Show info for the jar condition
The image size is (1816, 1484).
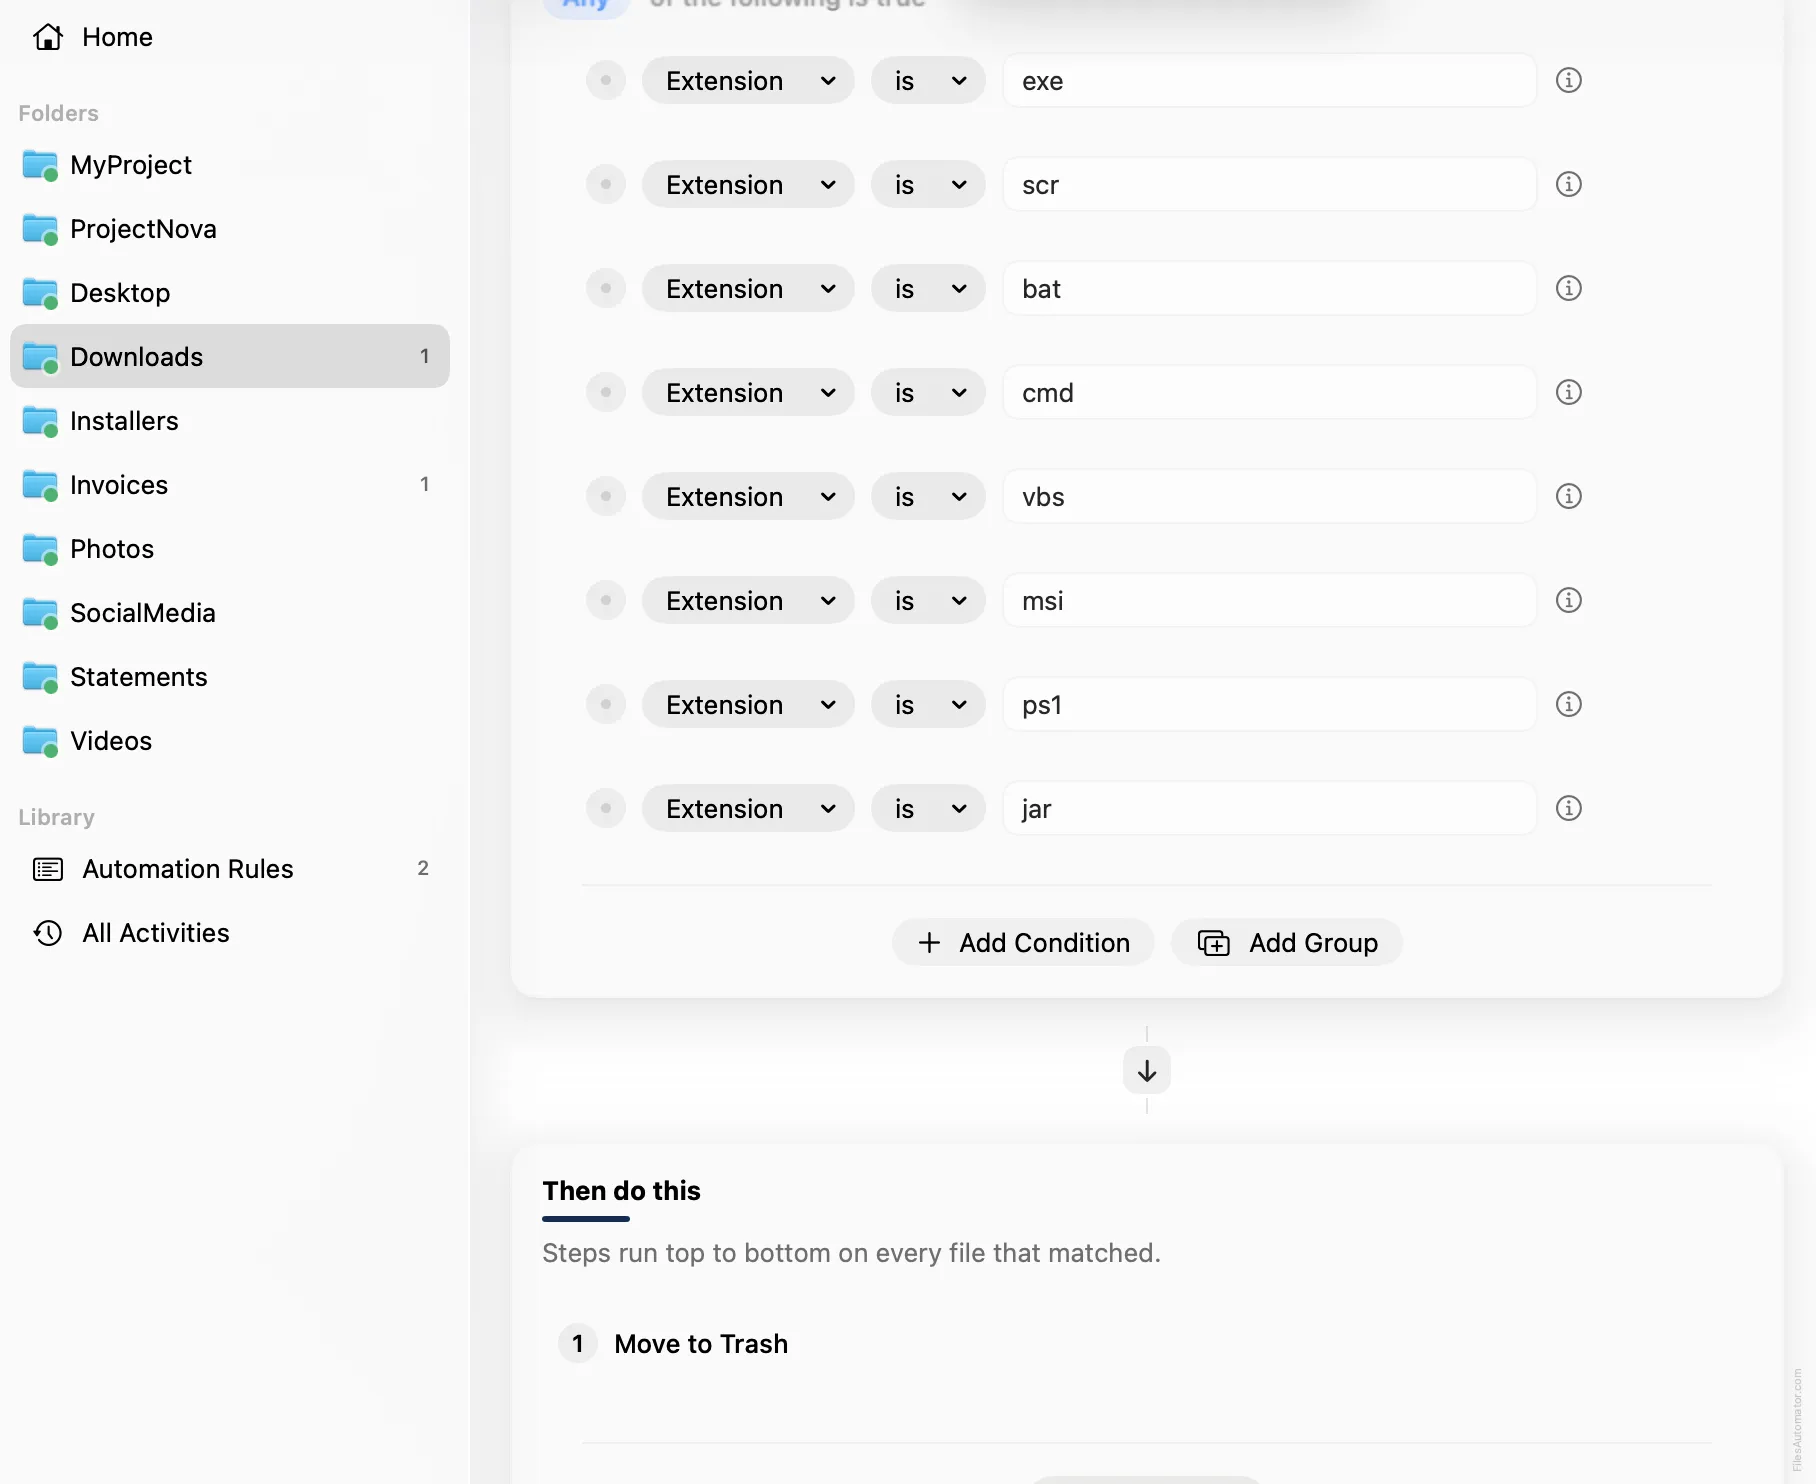pyautogui.click(x=1568, y=808)
